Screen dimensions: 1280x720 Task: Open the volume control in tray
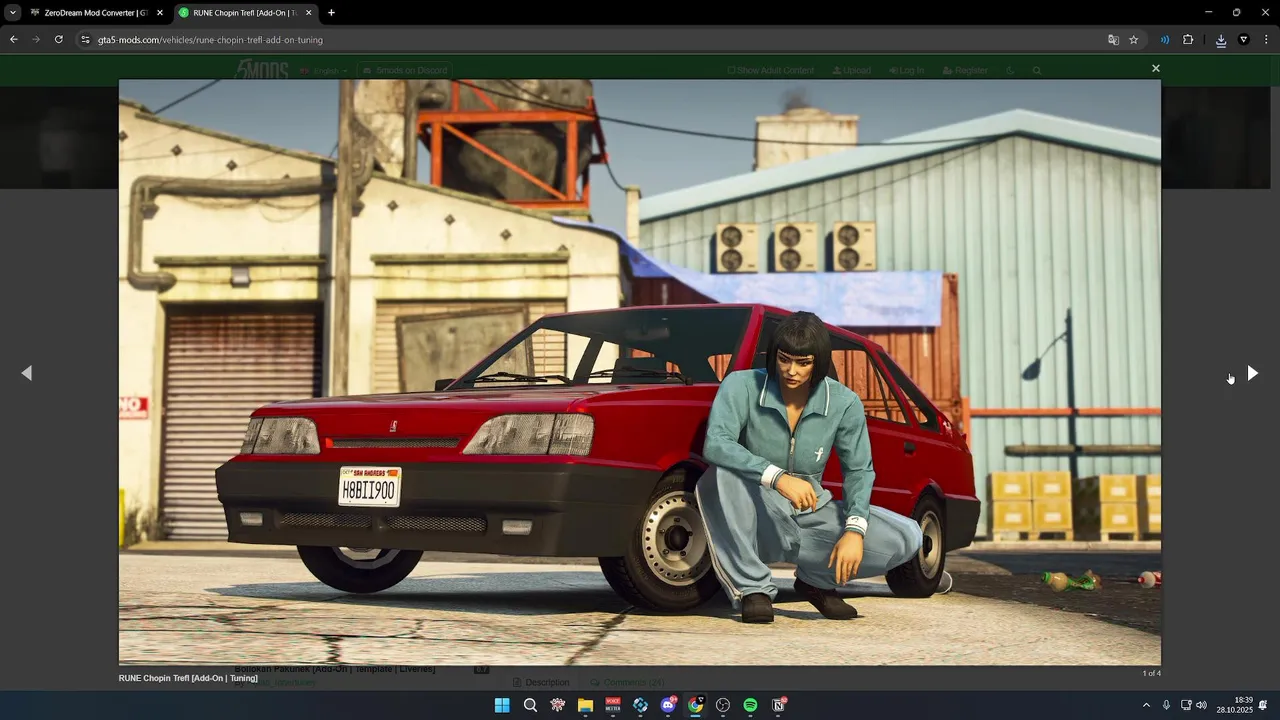[1201, 705]
